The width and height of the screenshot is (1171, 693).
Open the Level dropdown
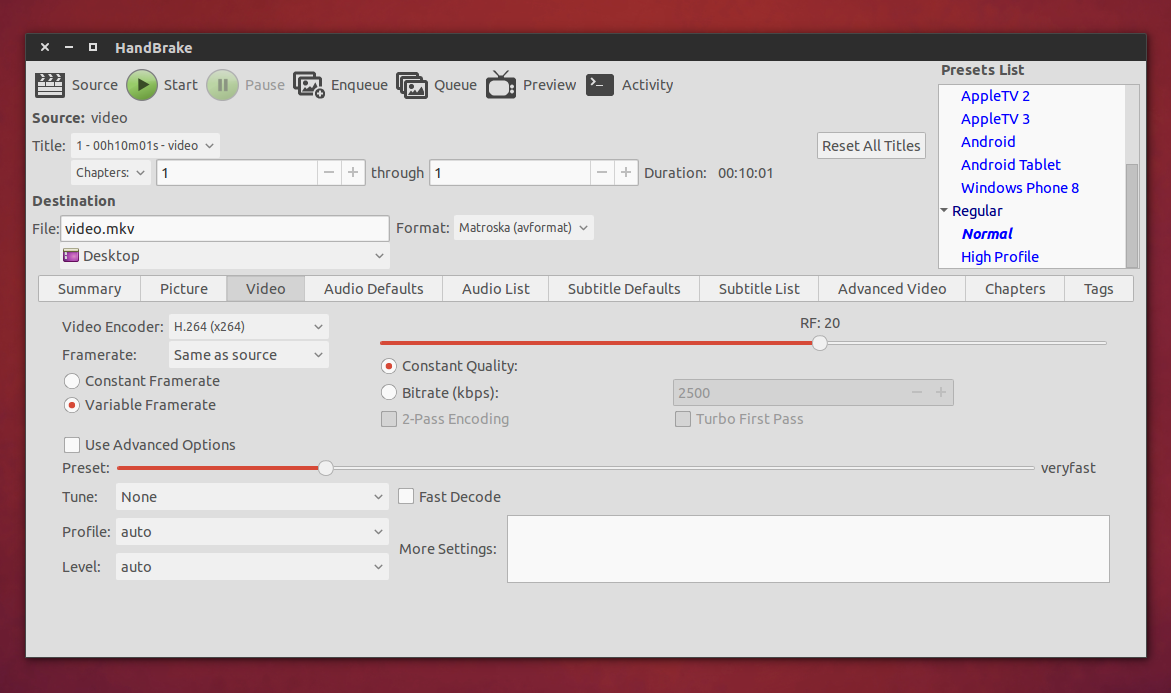[252, 567]
